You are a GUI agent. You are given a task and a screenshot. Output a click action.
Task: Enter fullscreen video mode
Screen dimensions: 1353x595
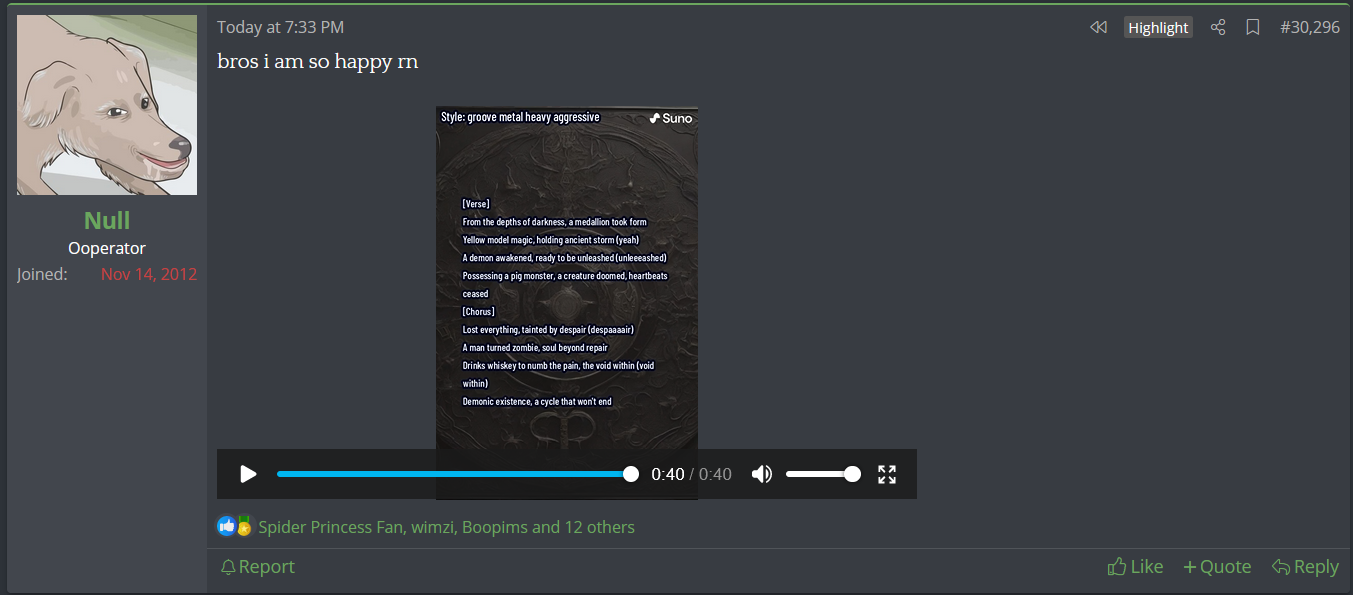point(886,474)
